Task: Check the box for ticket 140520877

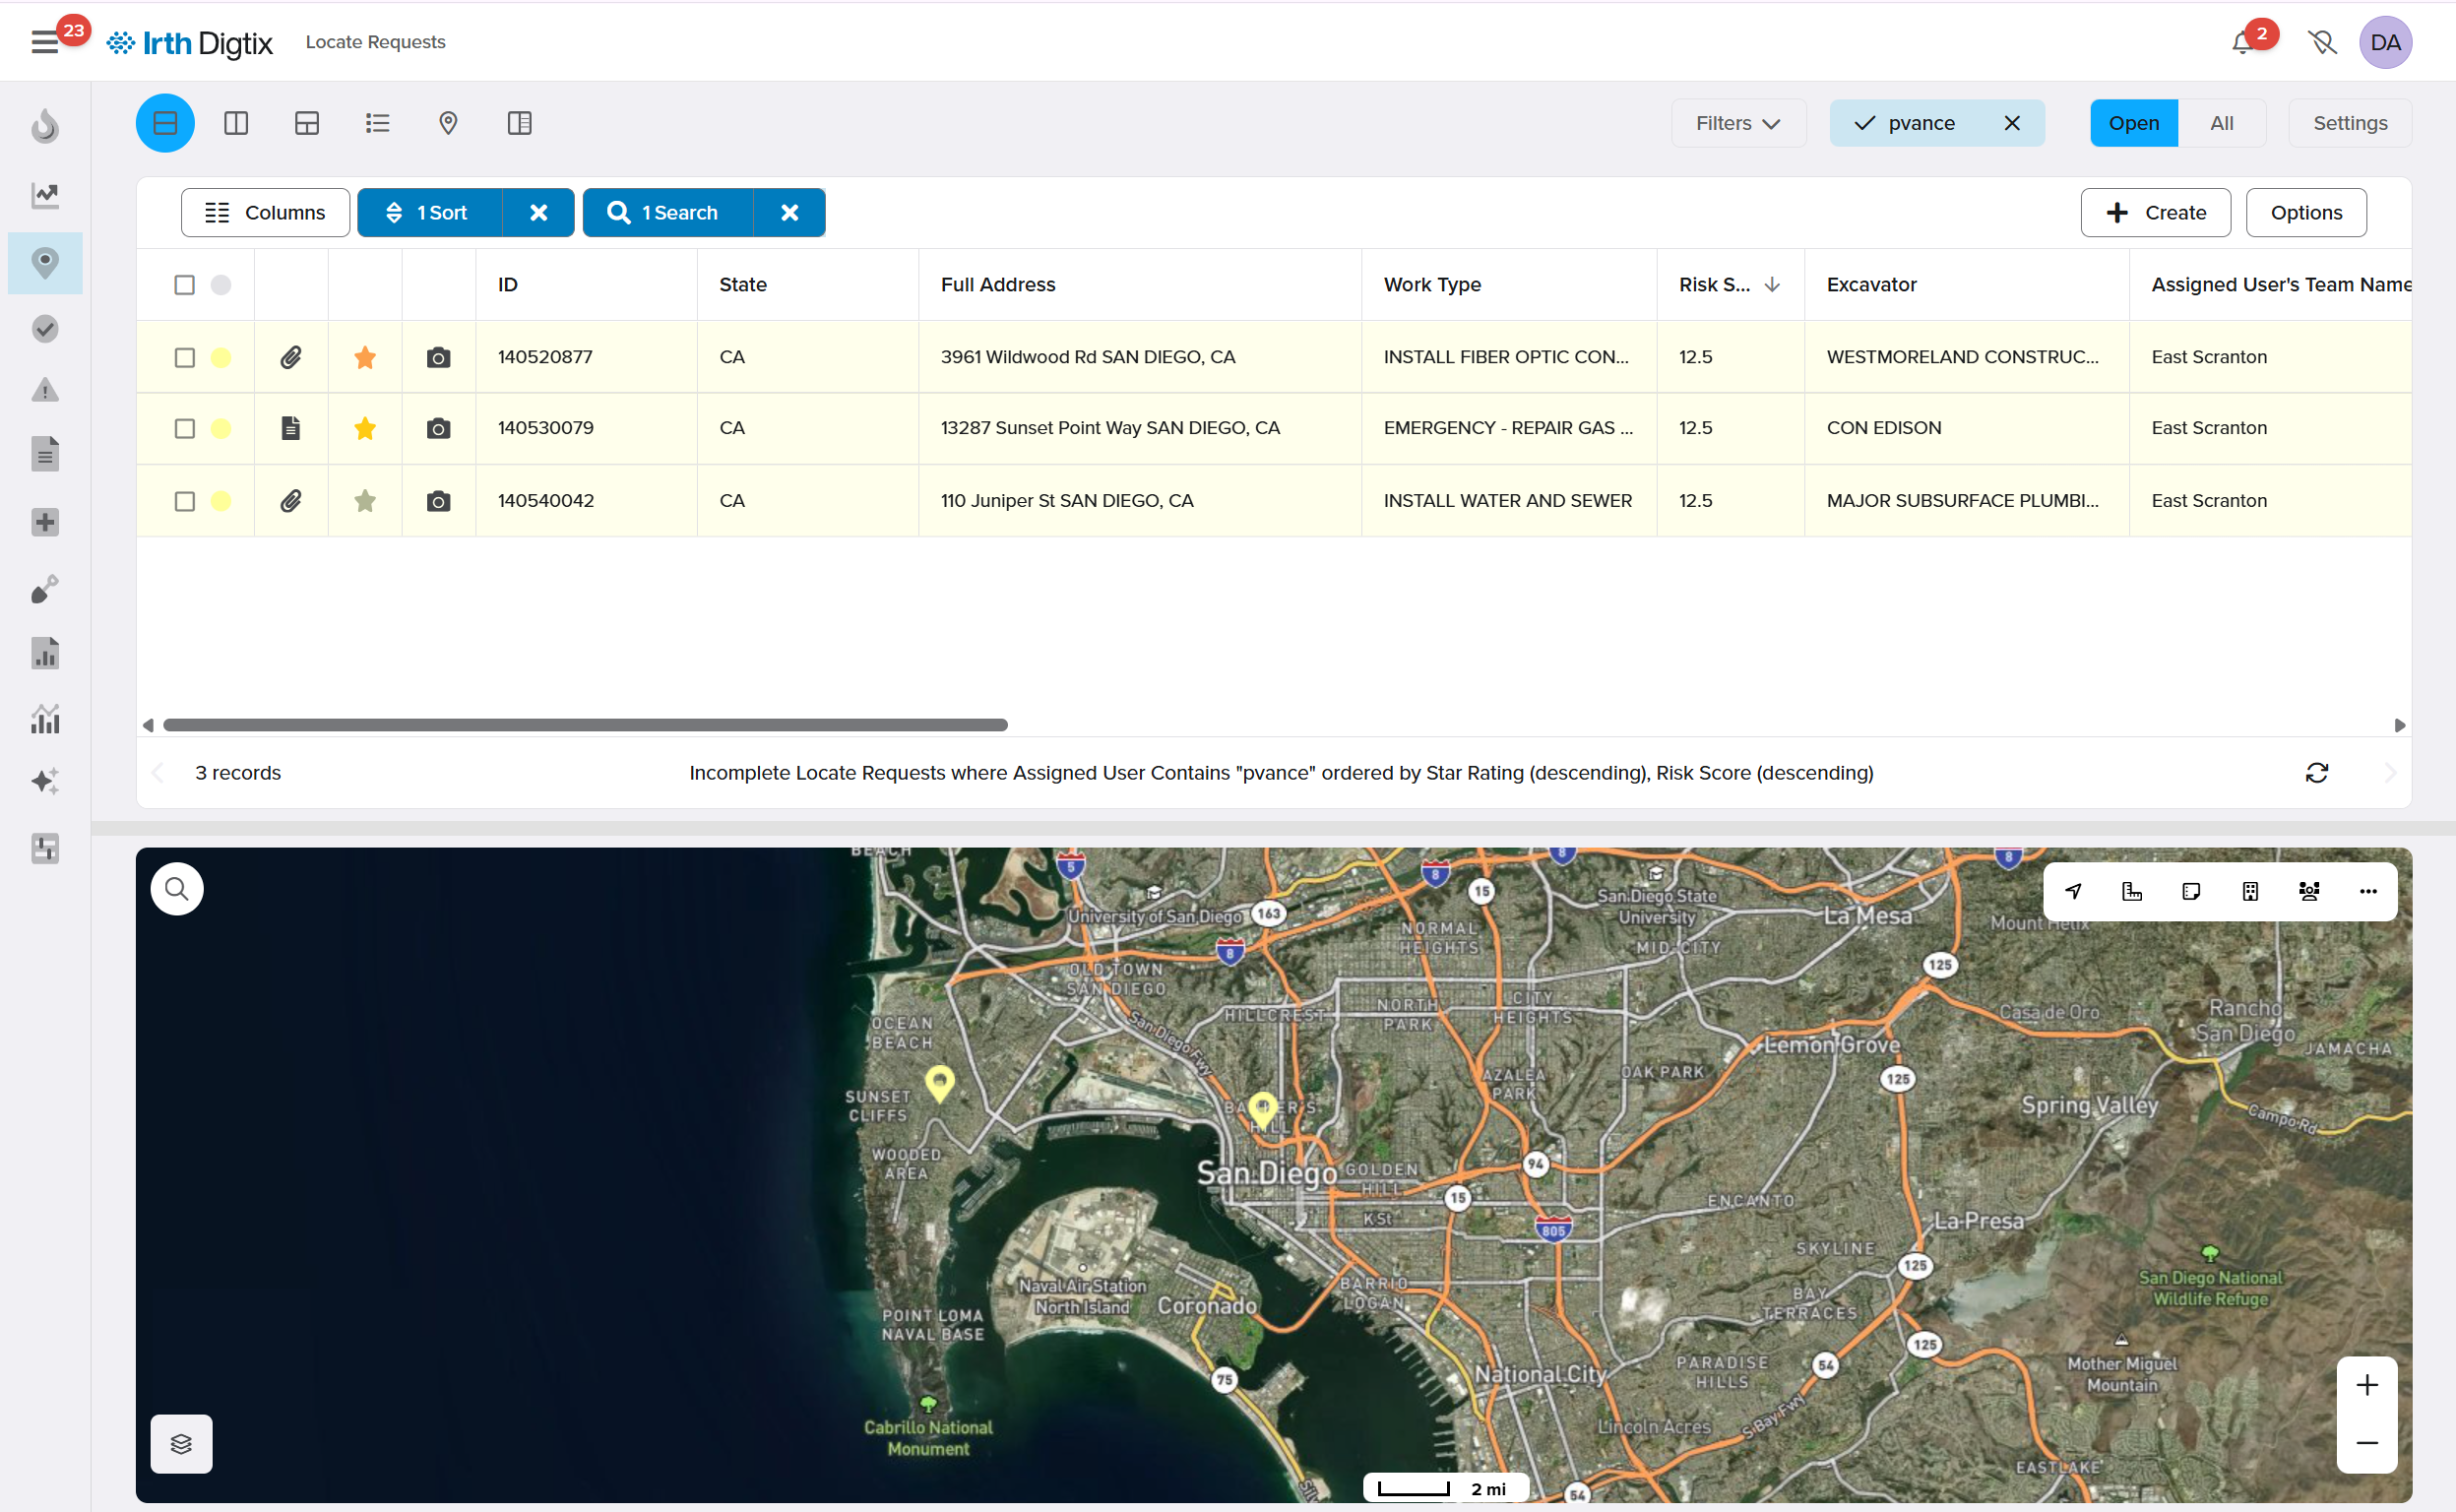Action: click(184, 357)
